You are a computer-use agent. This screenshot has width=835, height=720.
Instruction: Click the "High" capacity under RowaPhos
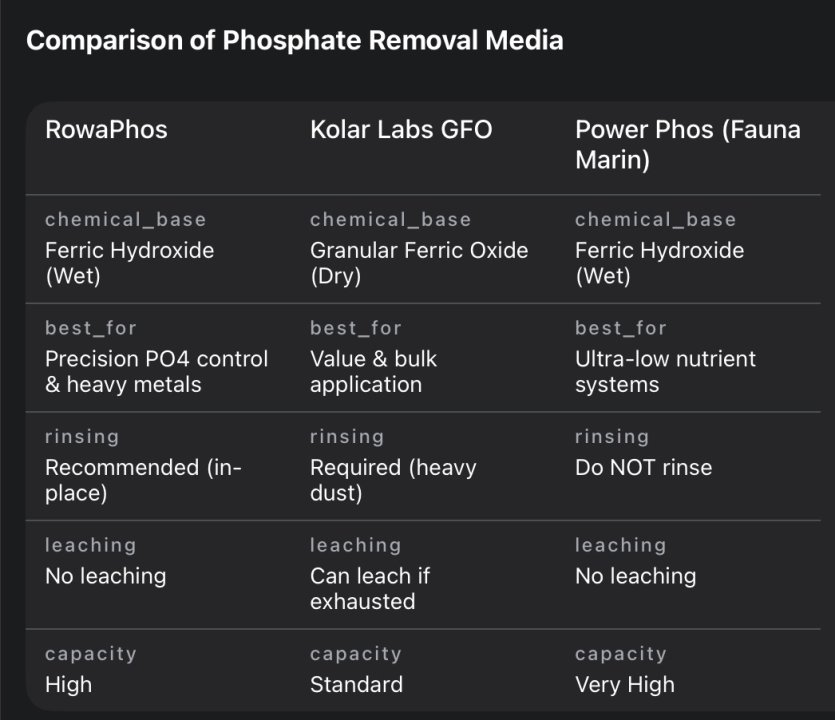click(x=68, y=685)
